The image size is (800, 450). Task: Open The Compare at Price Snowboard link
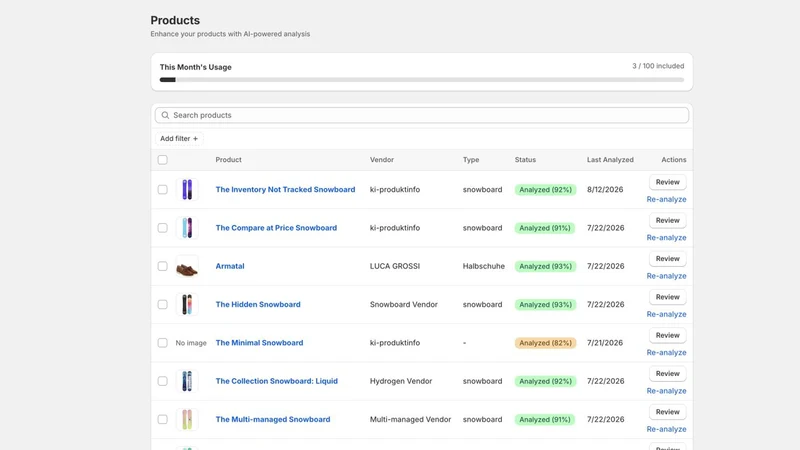pos(276,228)
